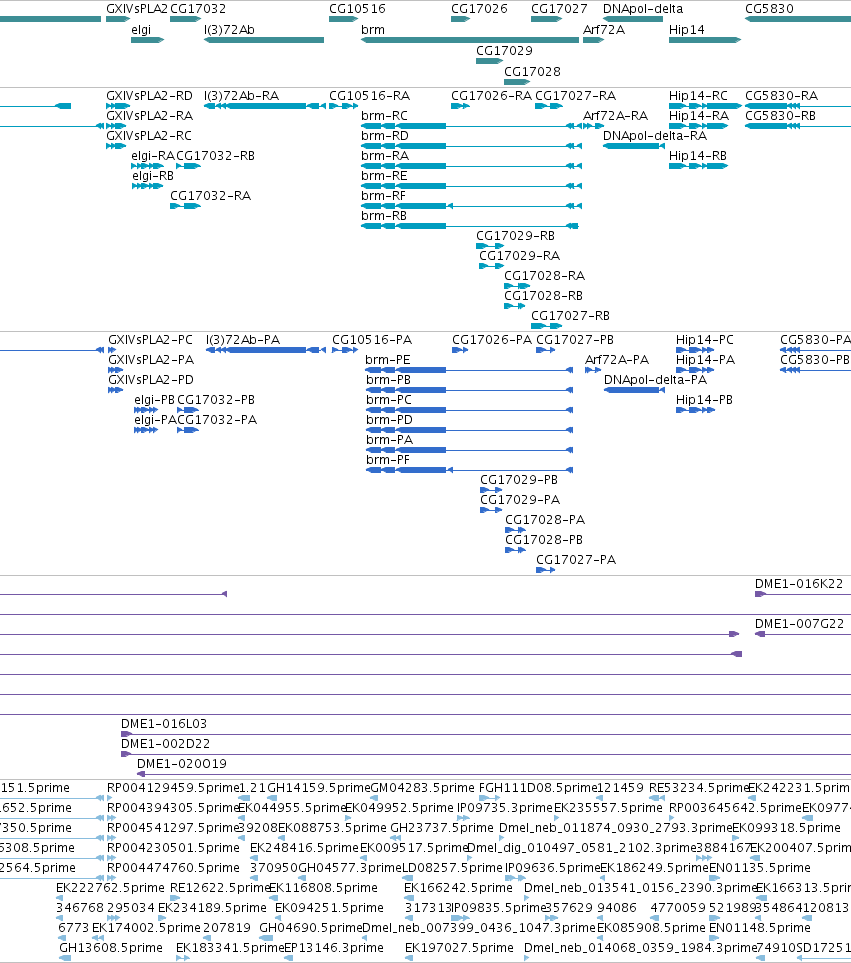This screenshot has width=851, height=963.
Task: Select protein label CG17028-PB
Action: (544, 539)
